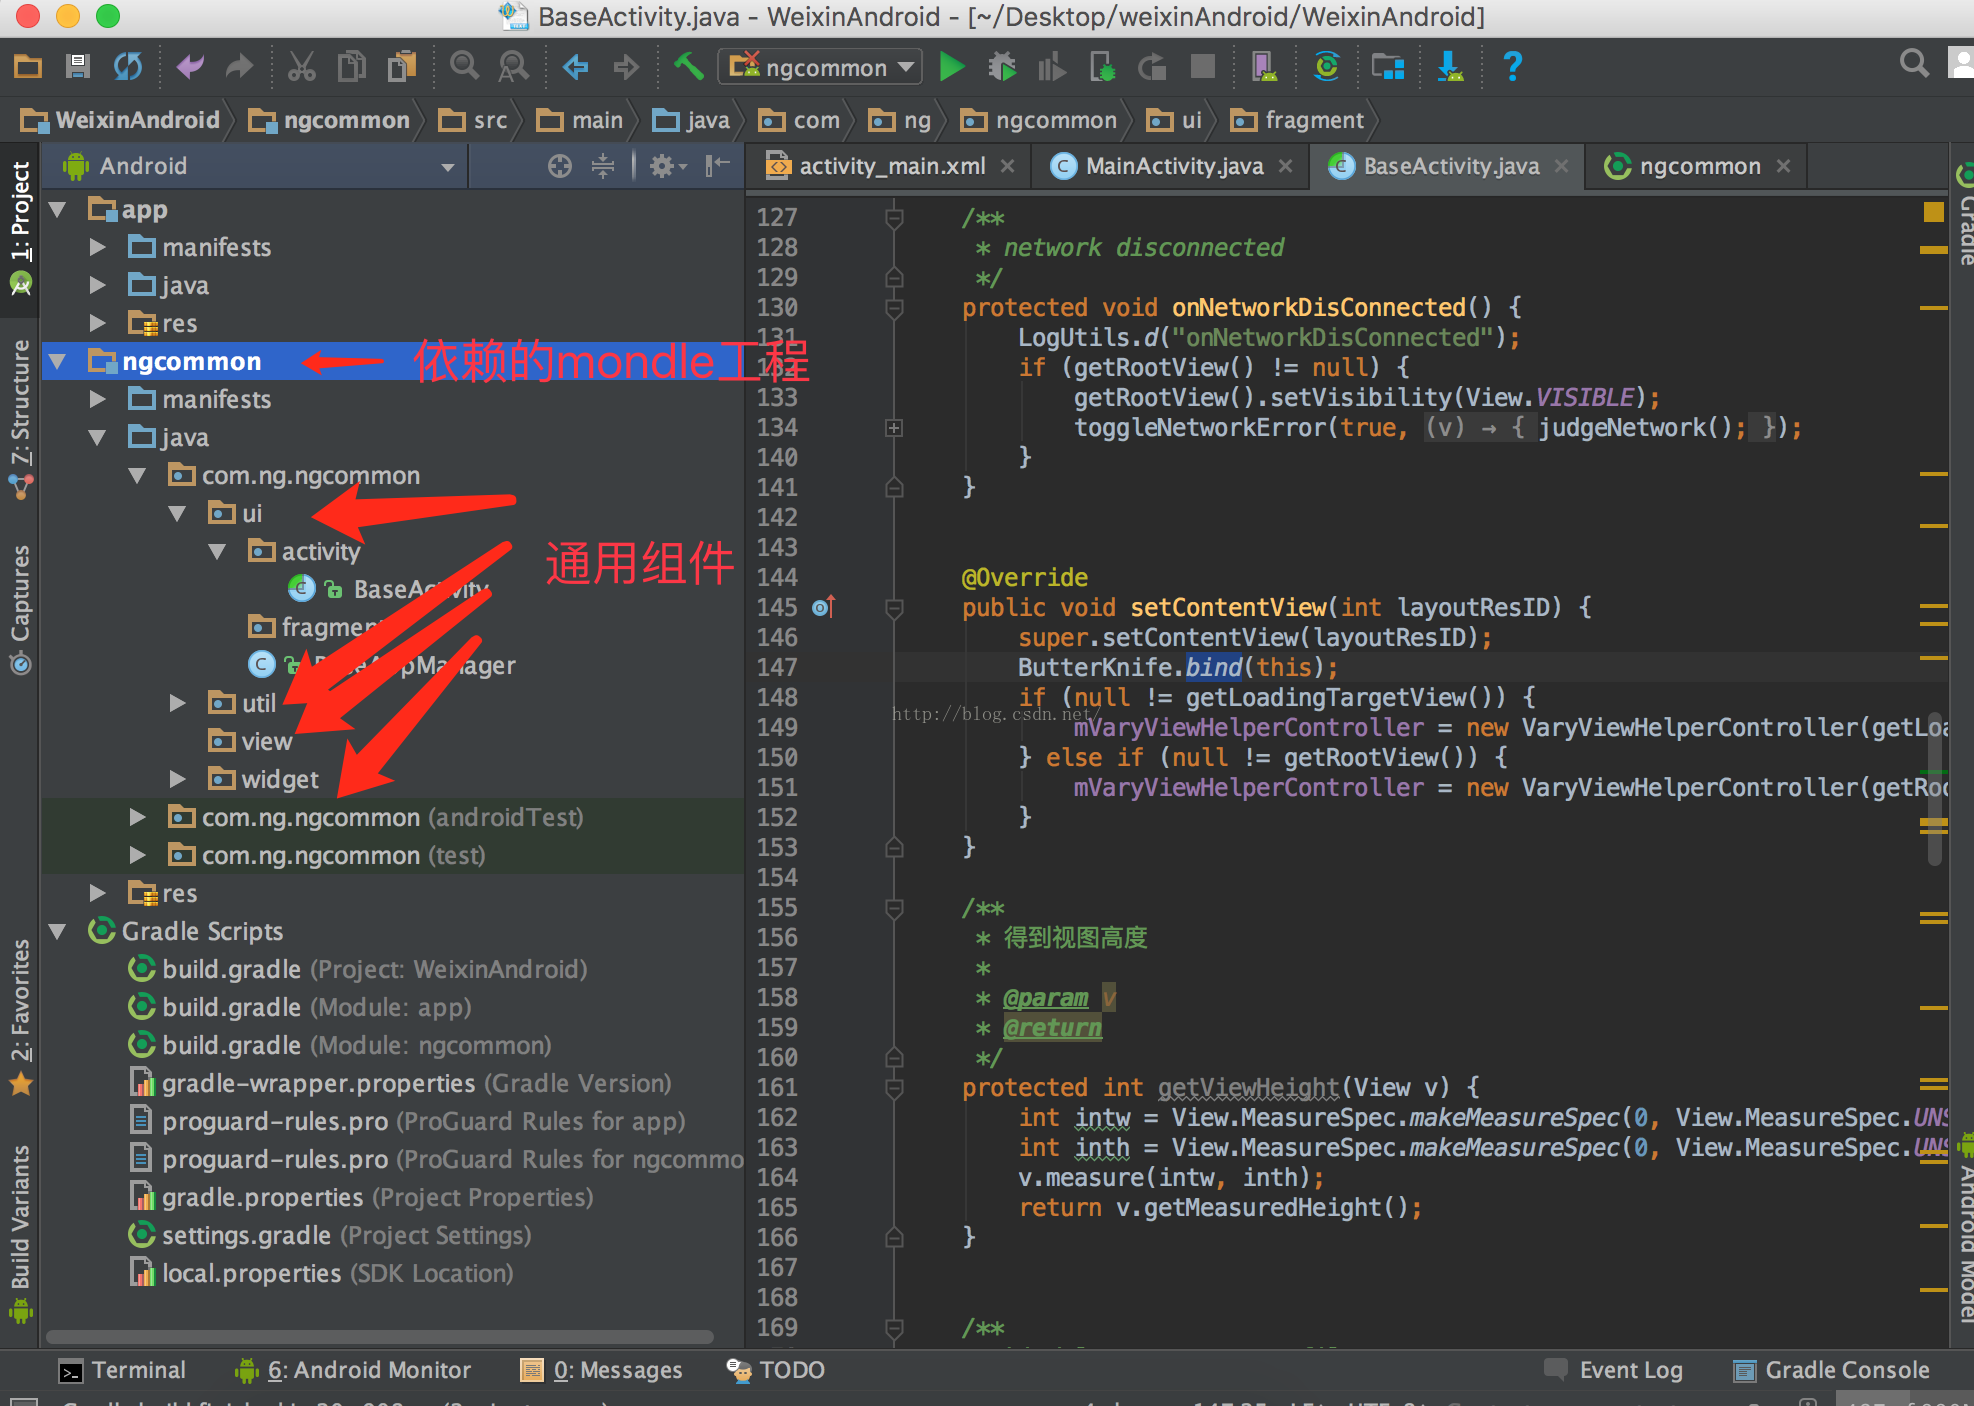Click the Sync Project with Gradle icon
Image resolution: width=1974 pixels, height=1406 pixels.
(x=1326, y=67)
